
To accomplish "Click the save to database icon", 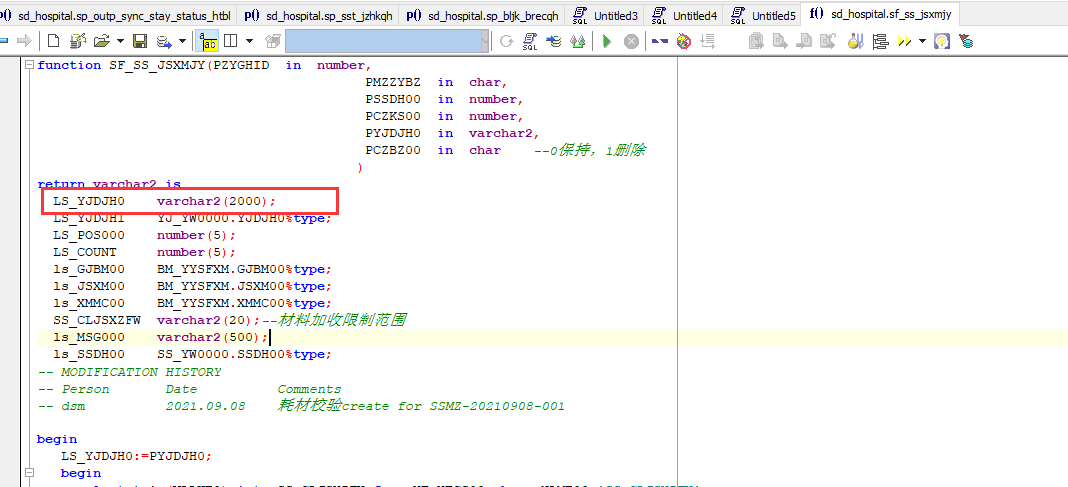I will coord(164,42).
